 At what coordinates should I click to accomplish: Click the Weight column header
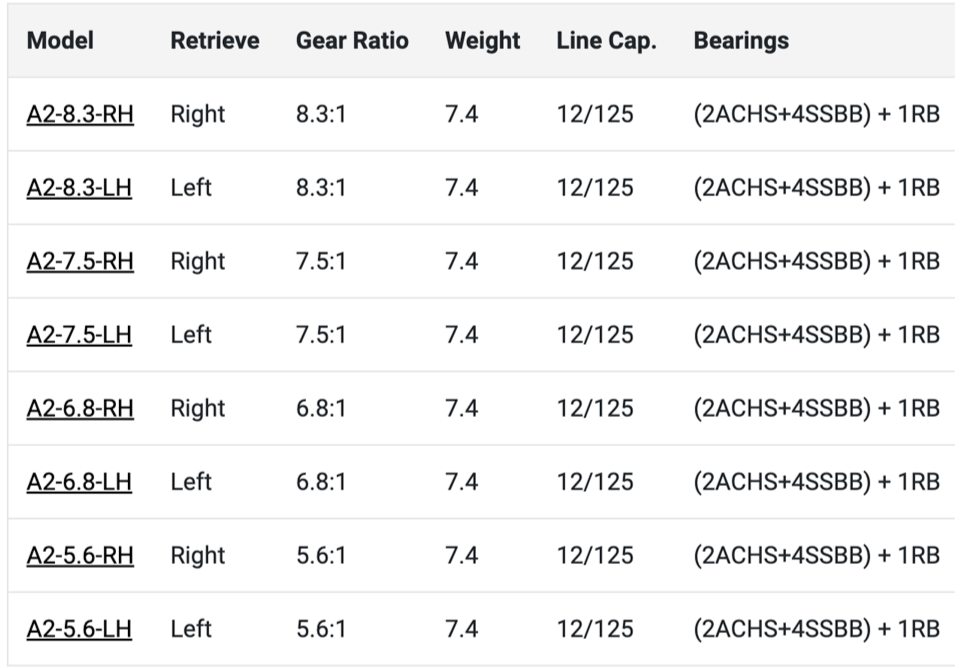tap(482, 41)
